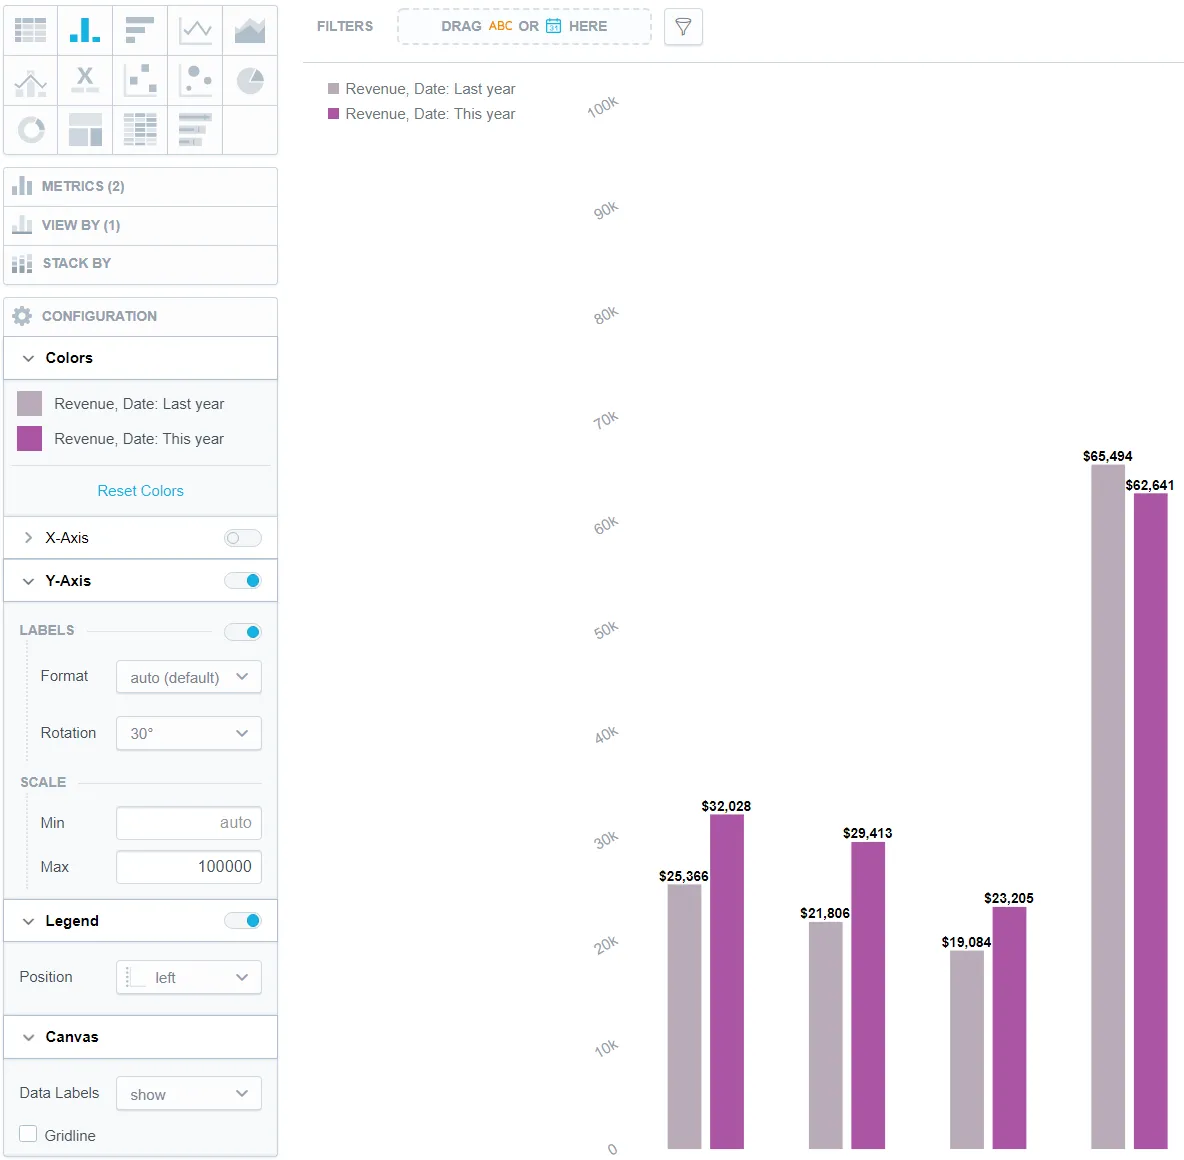Screen dimensions: 1184x1160
Task: Enable the X-Axis toggle
Action: (242, 538)
